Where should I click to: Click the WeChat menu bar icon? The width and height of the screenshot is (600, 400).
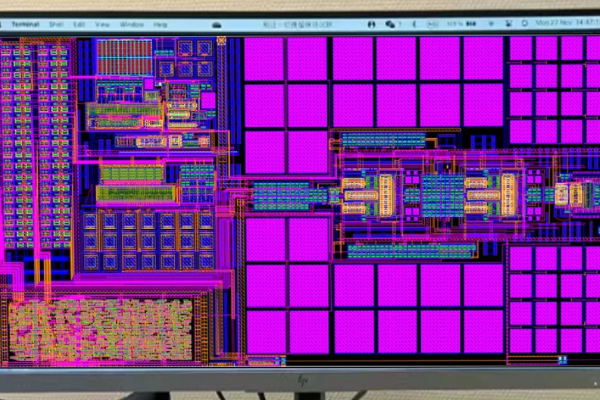pos(390,24)
